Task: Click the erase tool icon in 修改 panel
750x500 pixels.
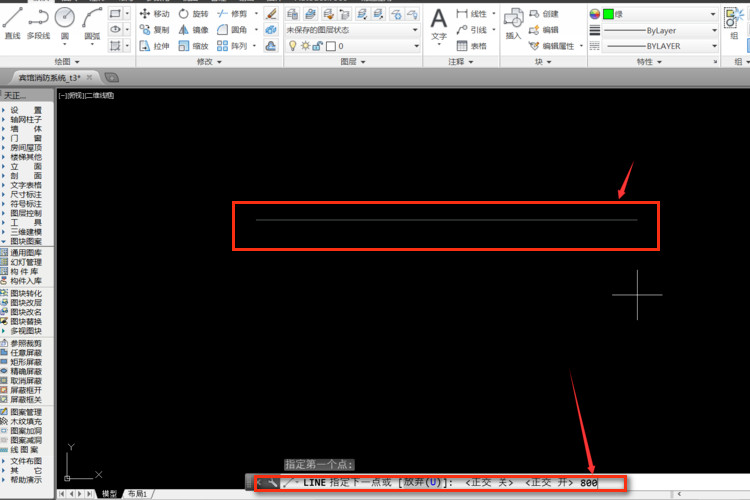Action: click(271, 14)
